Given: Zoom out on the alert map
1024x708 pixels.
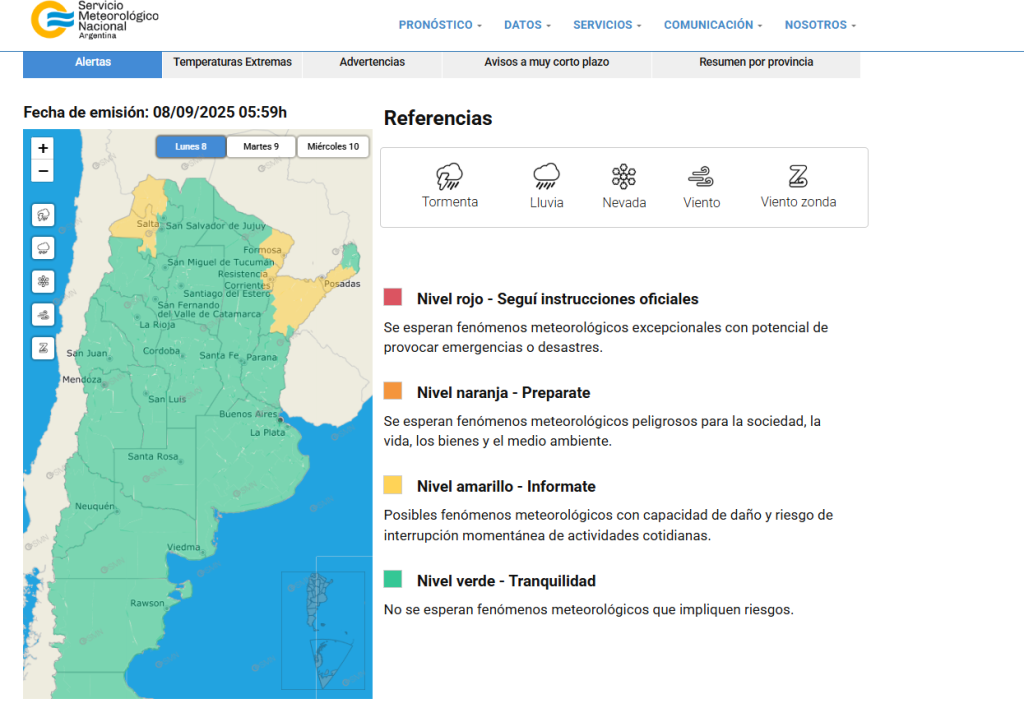Looking at the screenshot, I should 43,171.
